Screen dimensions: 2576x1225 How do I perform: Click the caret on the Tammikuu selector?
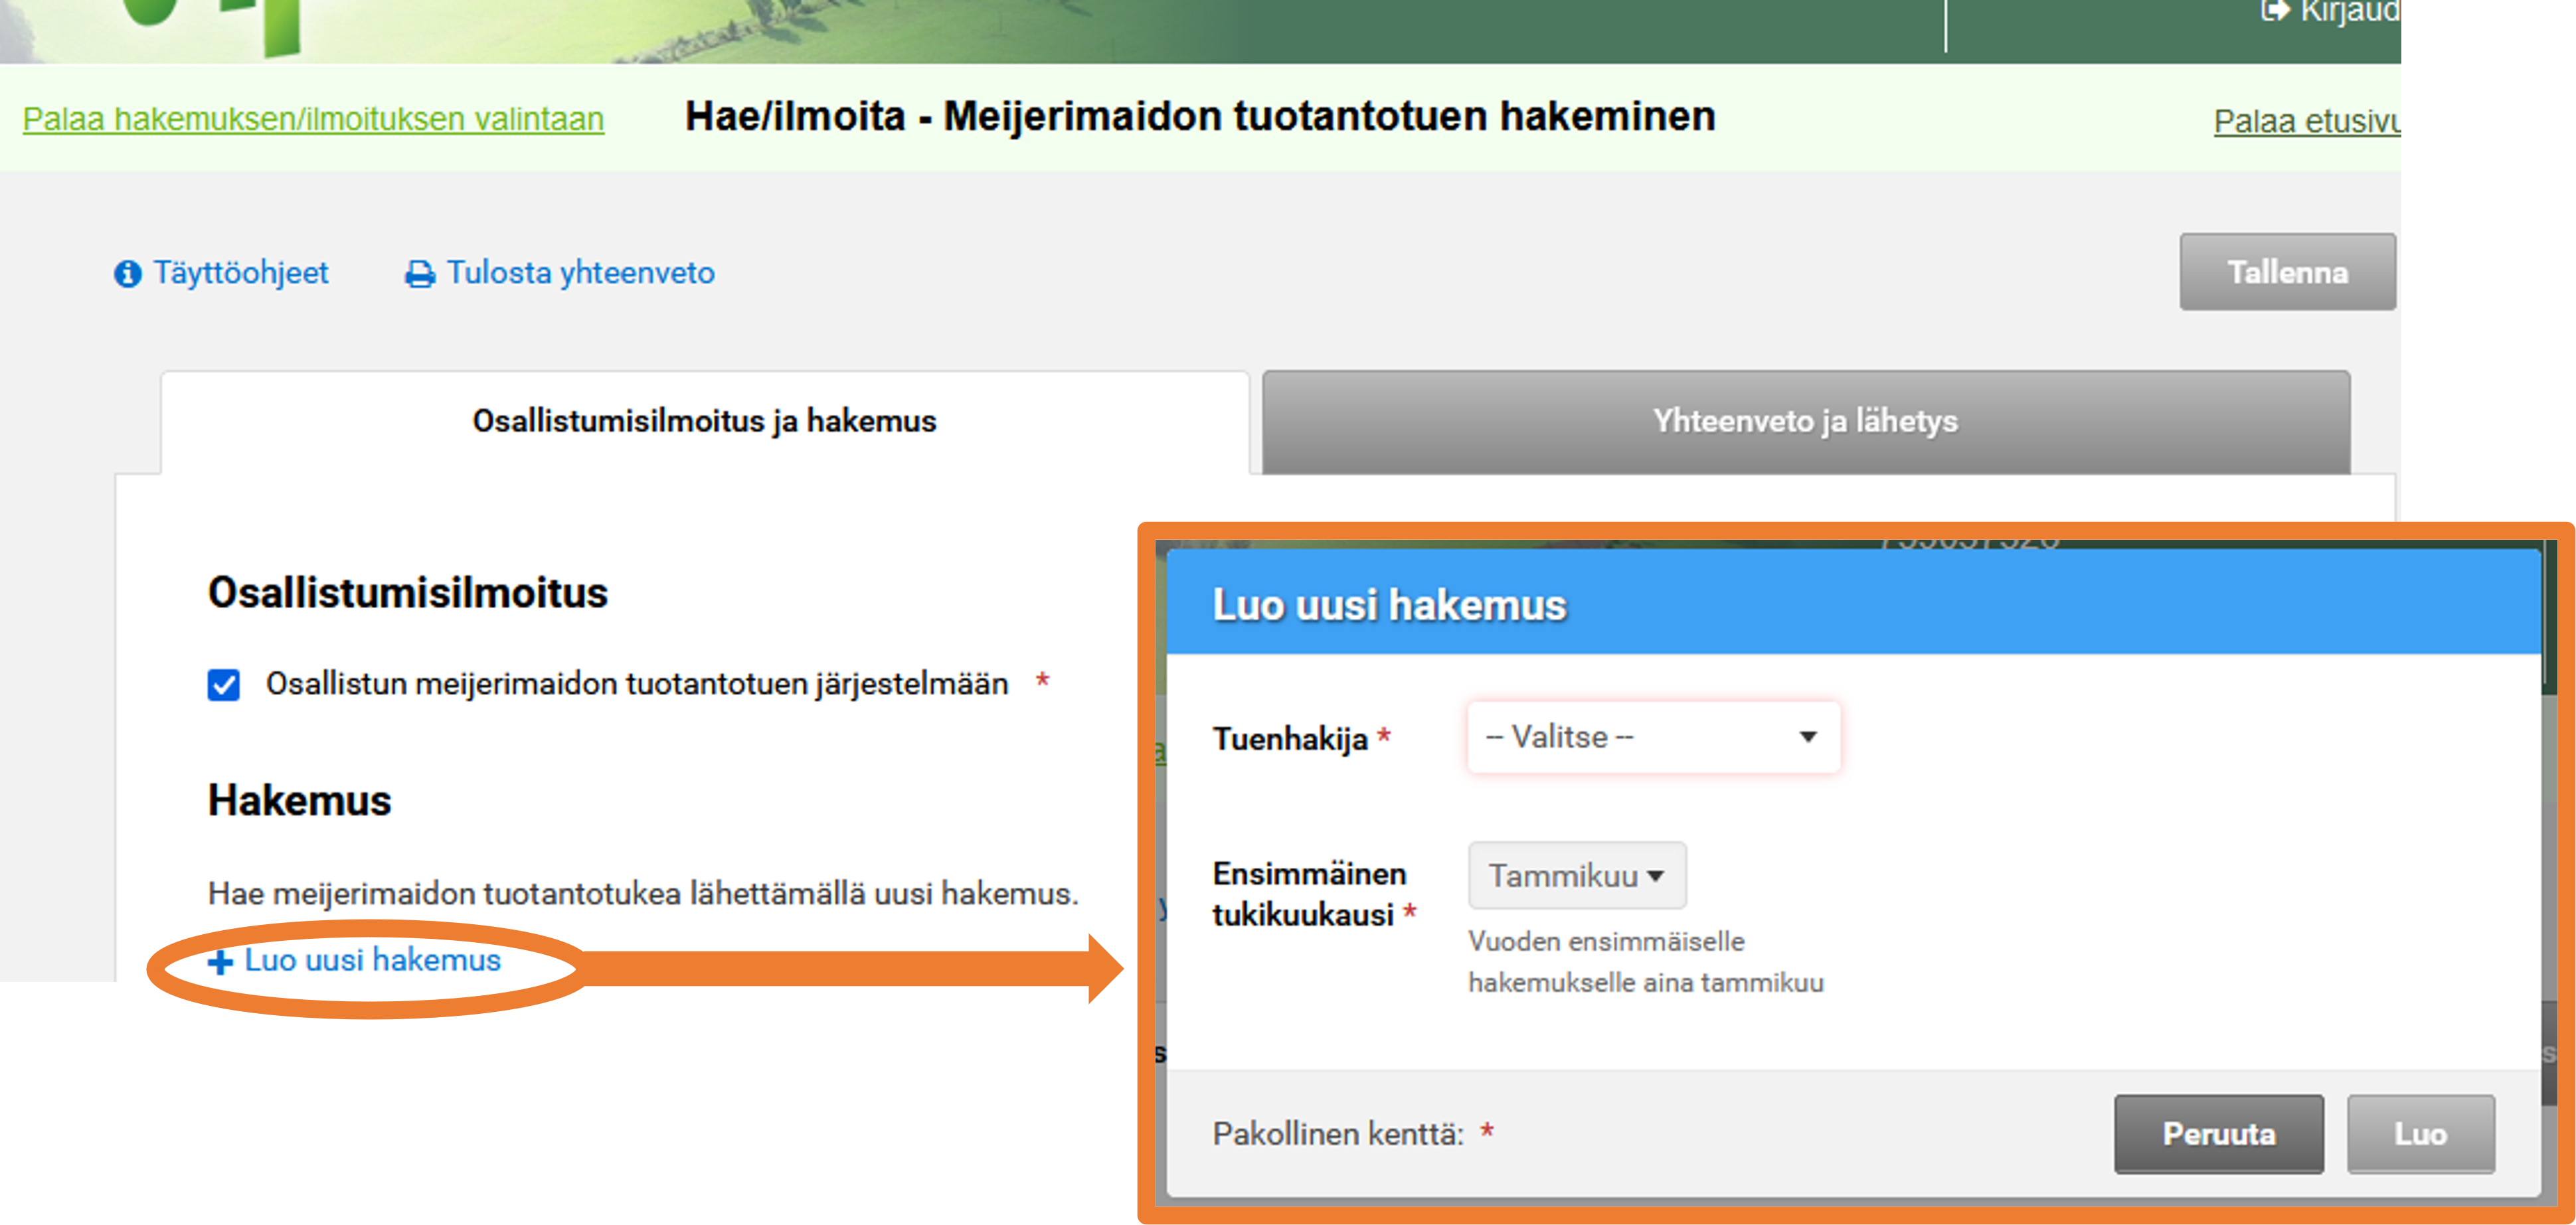click(1655, 875)
